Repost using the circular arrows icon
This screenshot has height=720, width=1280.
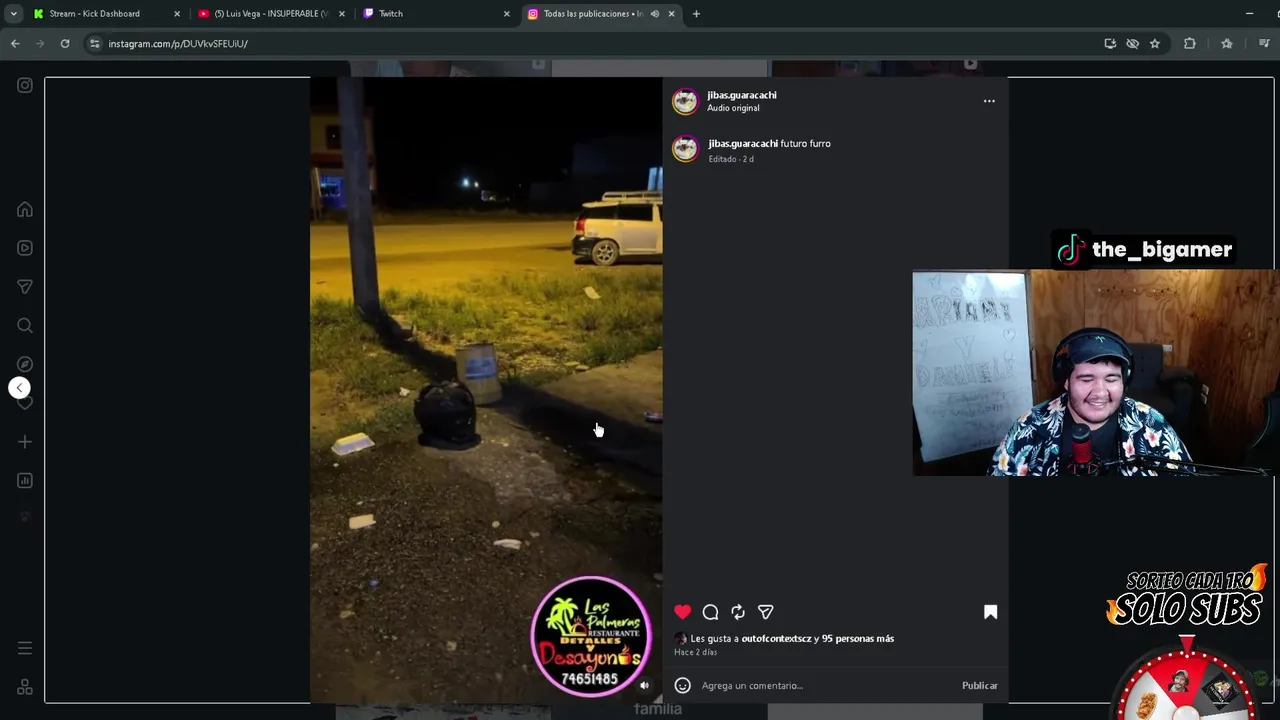[738, 612]
